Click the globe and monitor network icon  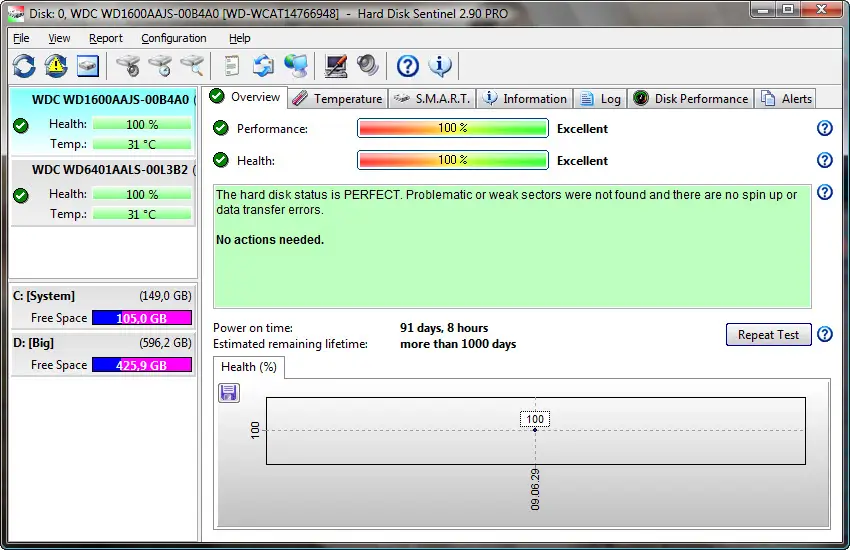coord(295,66)
